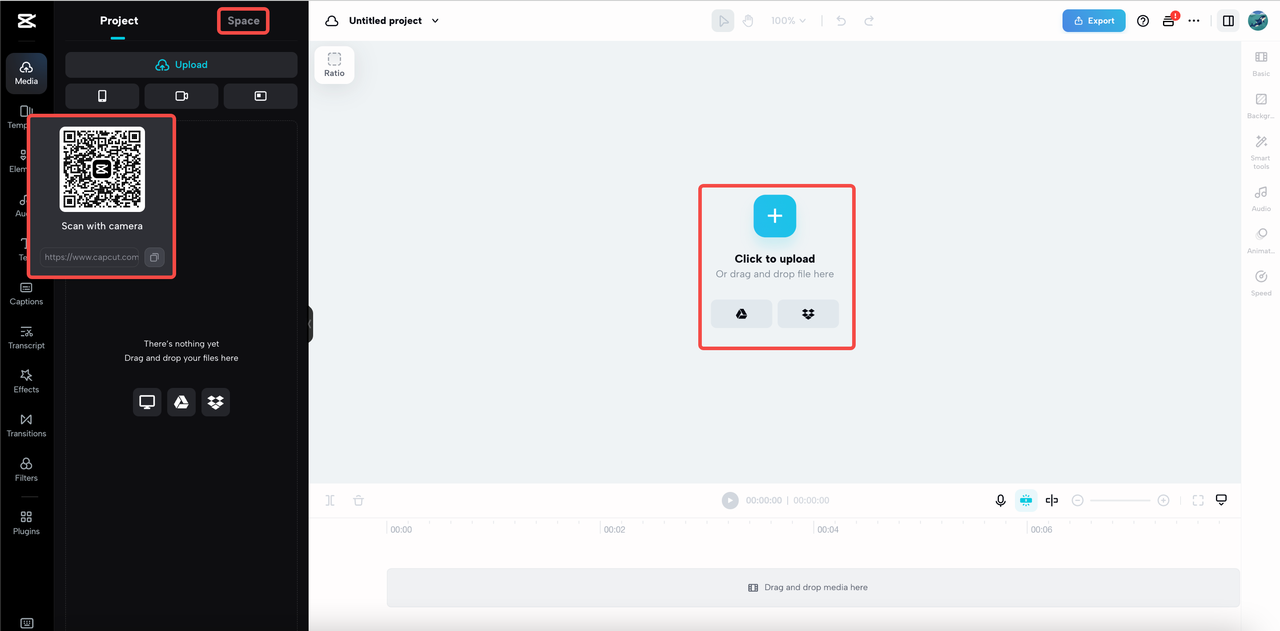Image resolution: width=1280 pixels, height=631 pixels.
Task: Open the 100% zoom dropdown
Action: [788, 21]
